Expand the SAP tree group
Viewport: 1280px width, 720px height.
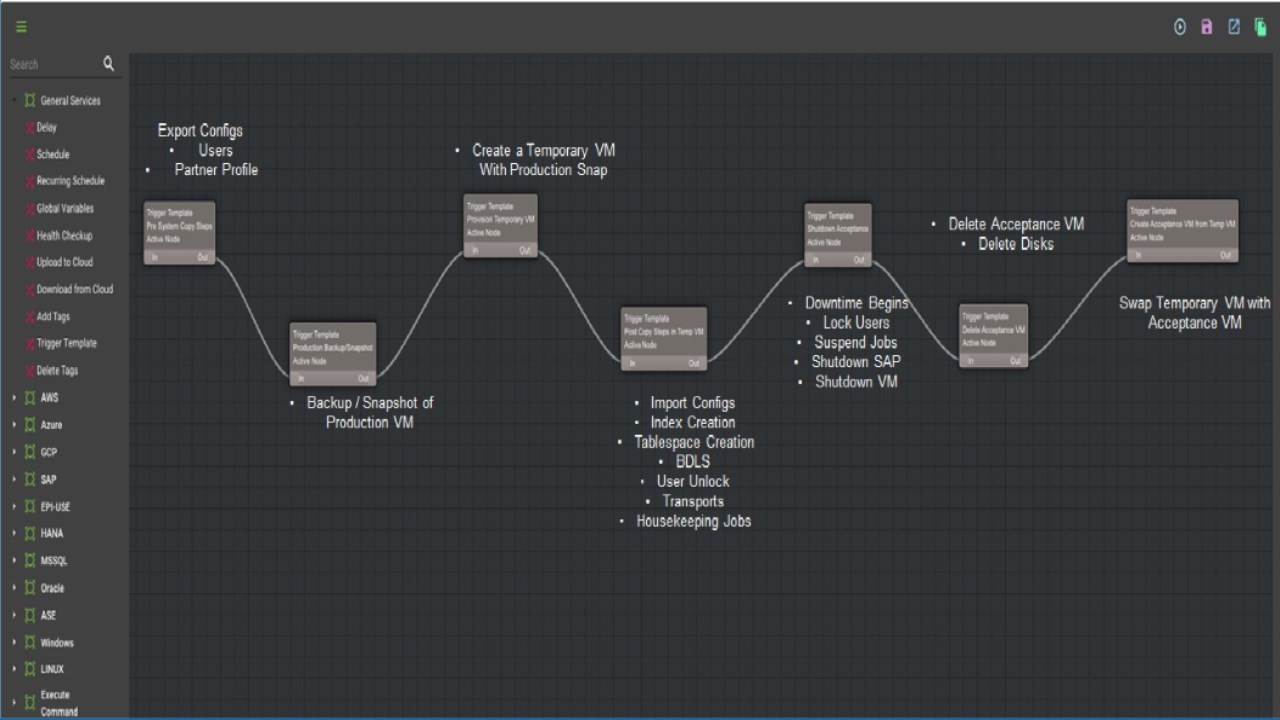point(14,480)
